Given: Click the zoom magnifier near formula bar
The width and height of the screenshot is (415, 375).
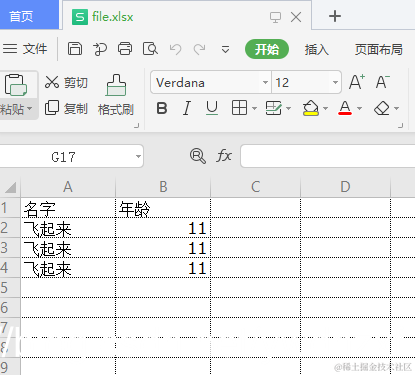Looking at the screenshot, I should tap(198, 156).
